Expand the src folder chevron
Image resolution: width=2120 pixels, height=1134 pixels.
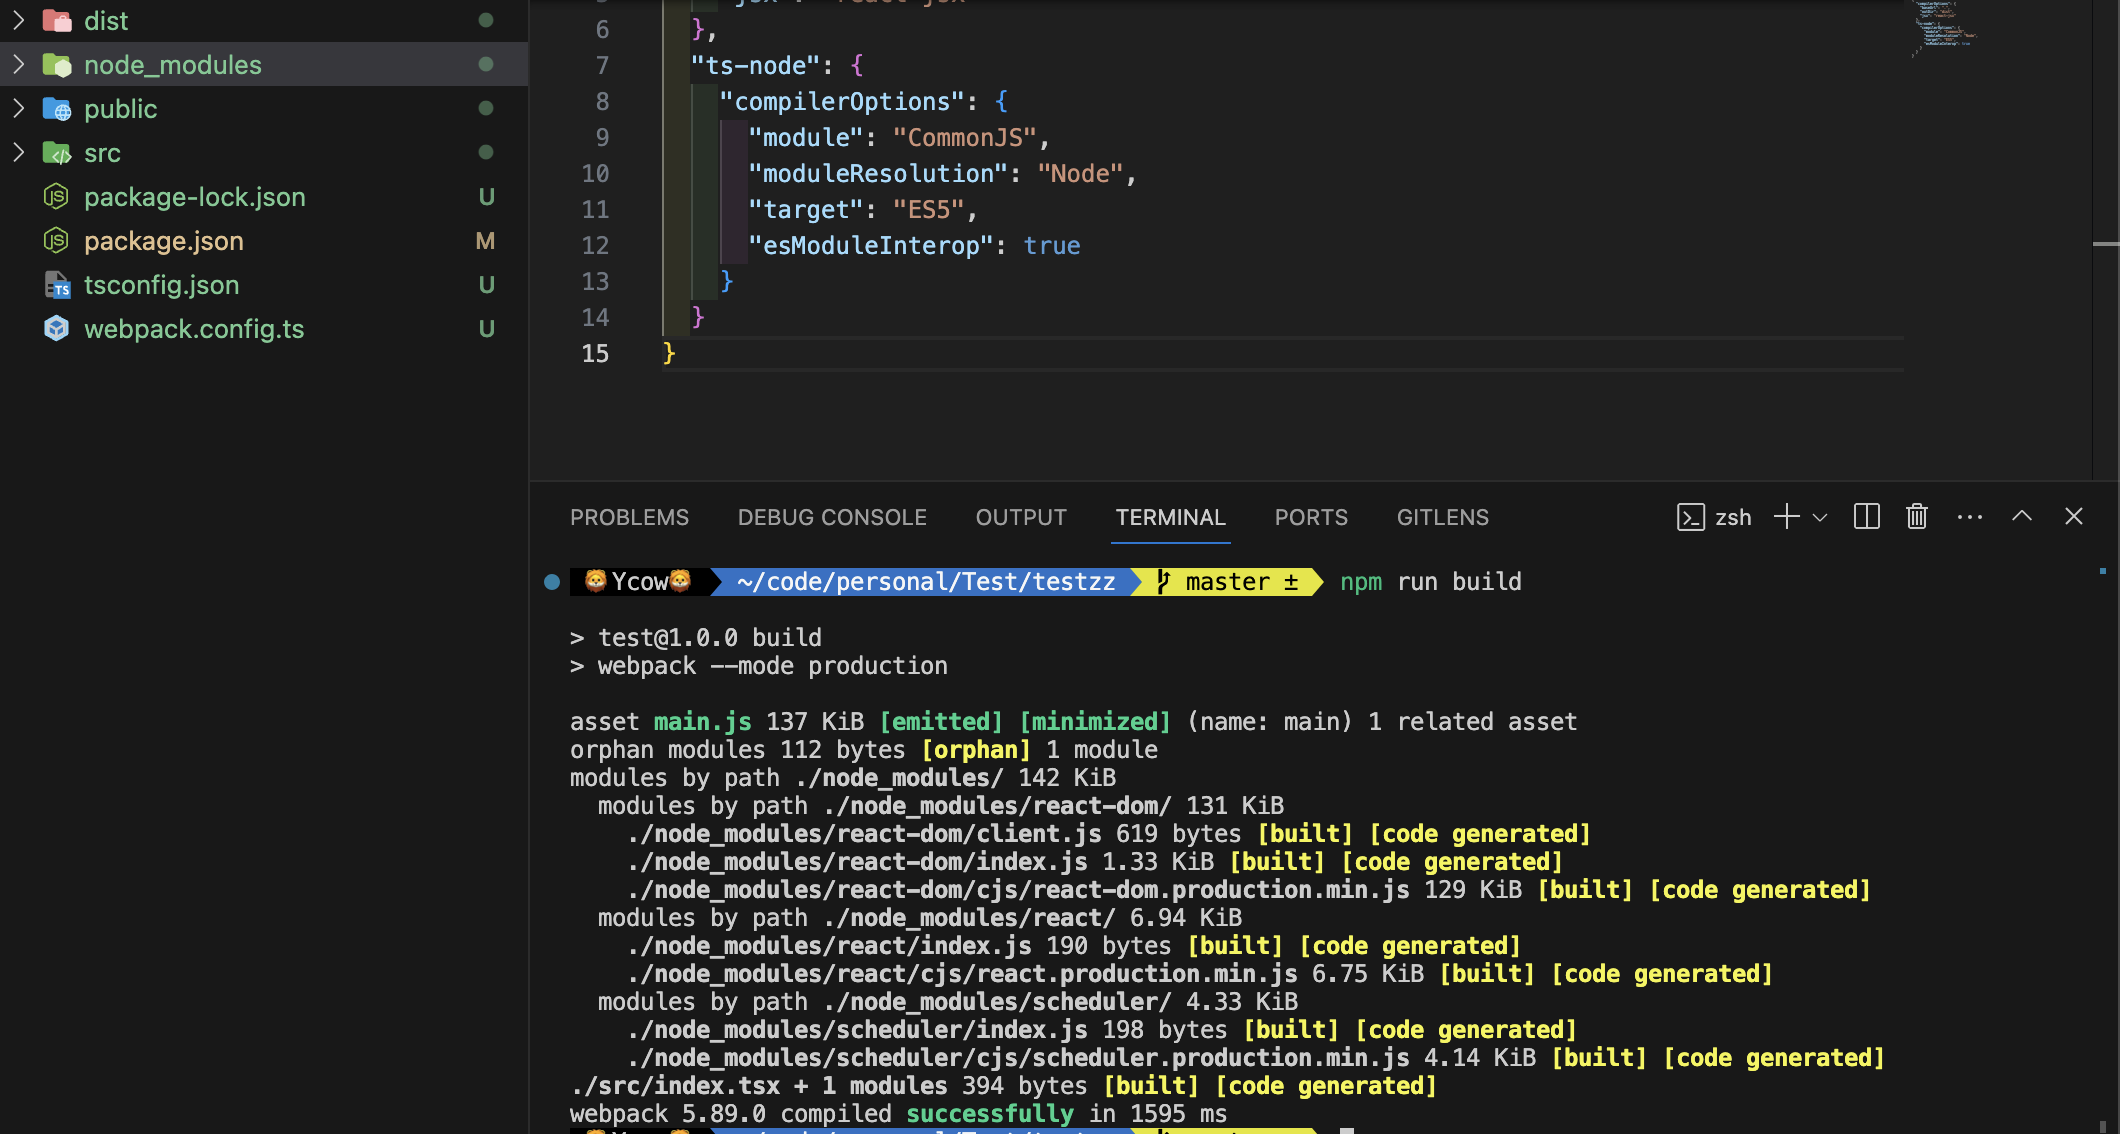tap(18, 153)
